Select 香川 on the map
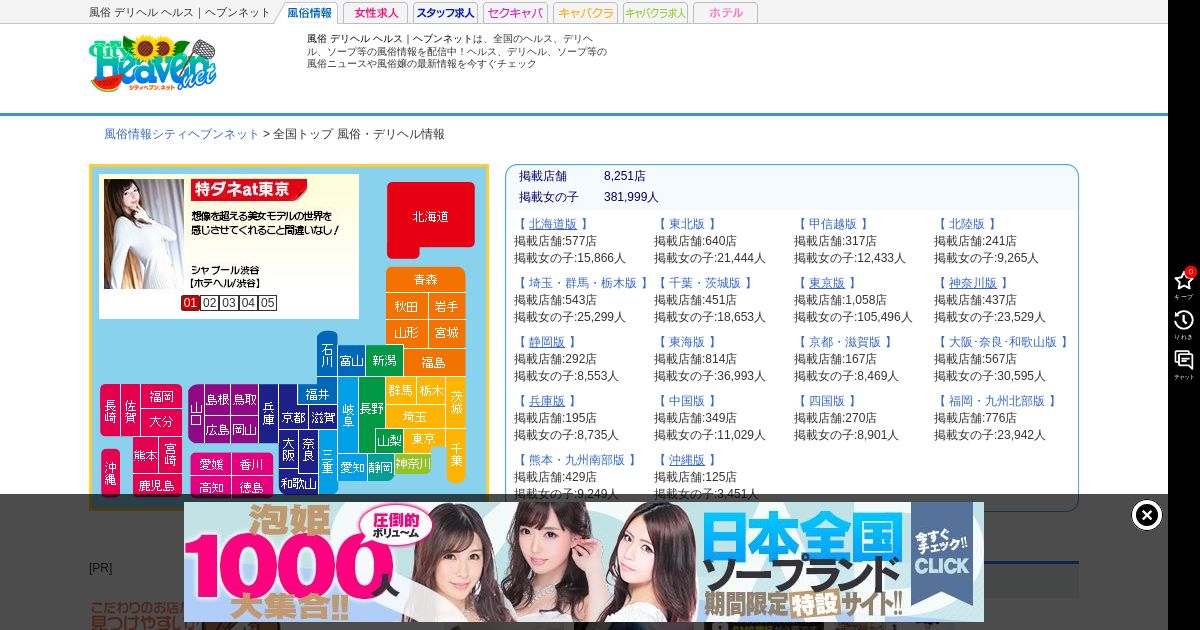Viewport: 1200px width, 630px height. click(x=252, y=464)
